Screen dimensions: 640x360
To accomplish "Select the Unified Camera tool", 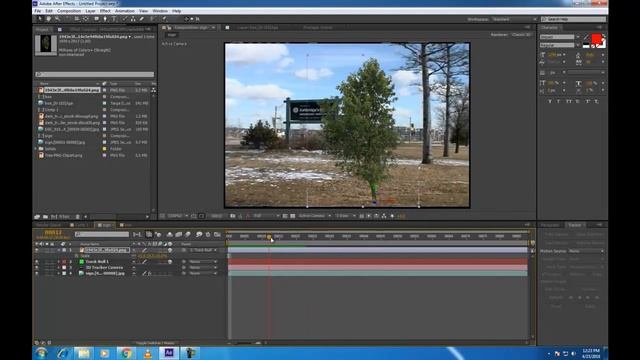I will point(76,19).
